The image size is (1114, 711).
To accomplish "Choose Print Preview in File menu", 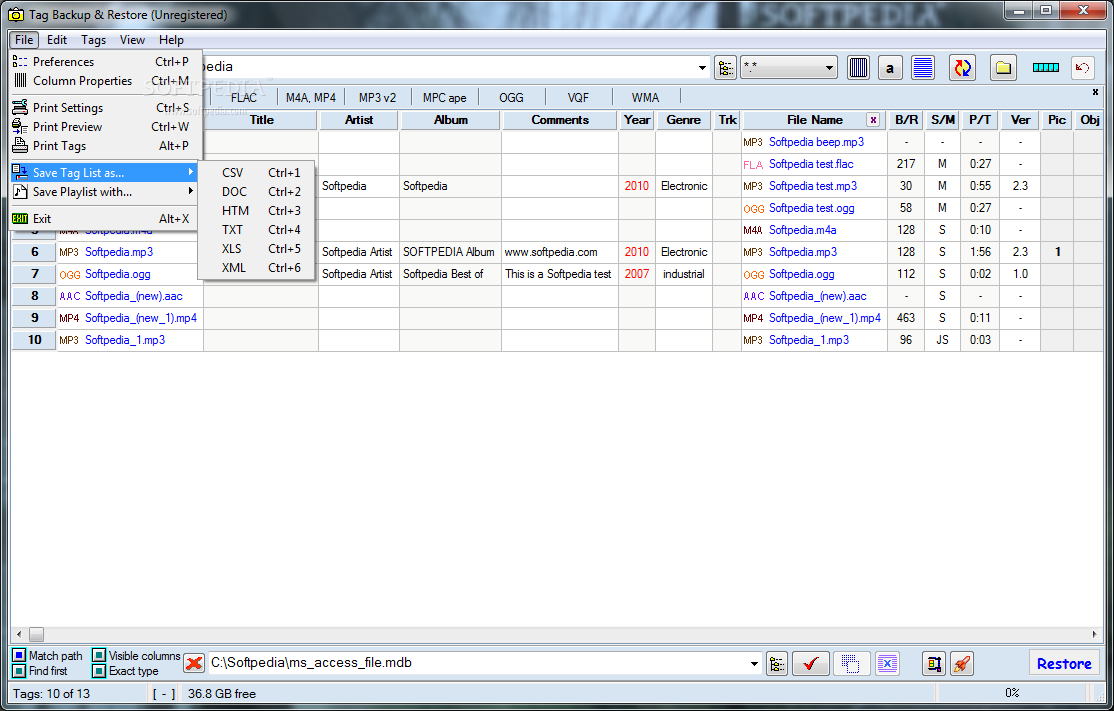I will click(x=105, y=127).
